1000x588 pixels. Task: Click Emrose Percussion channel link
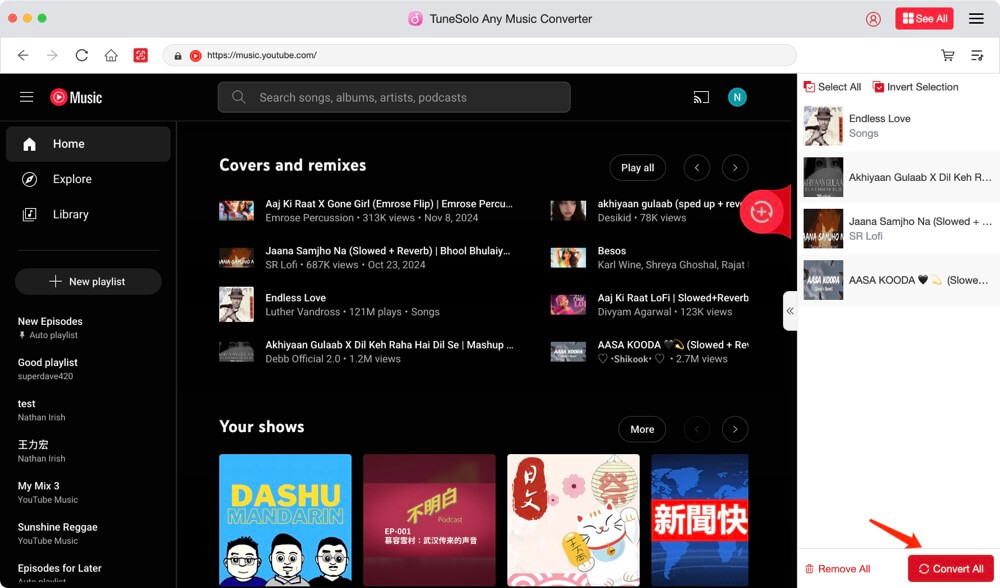pyautogui.click(x=309, y=218)
